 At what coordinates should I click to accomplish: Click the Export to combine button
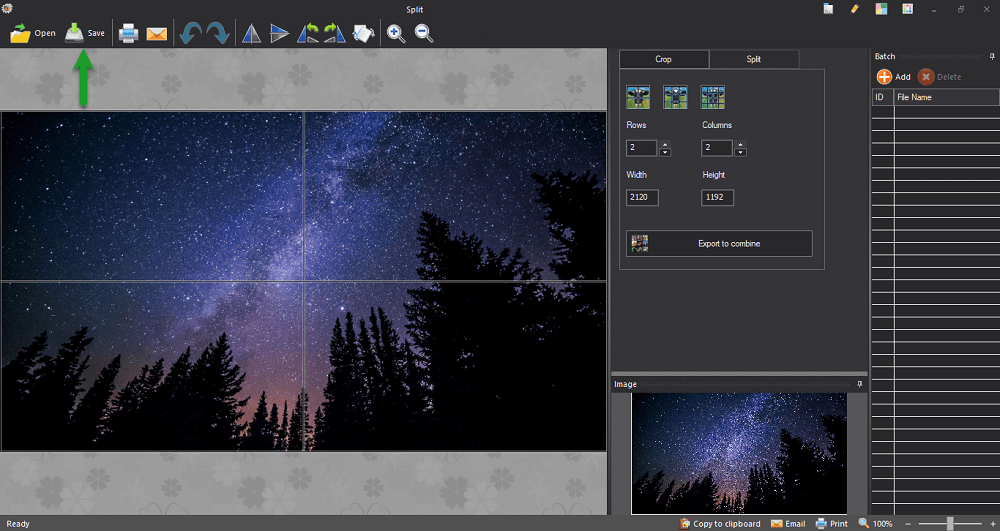(719, 244)
